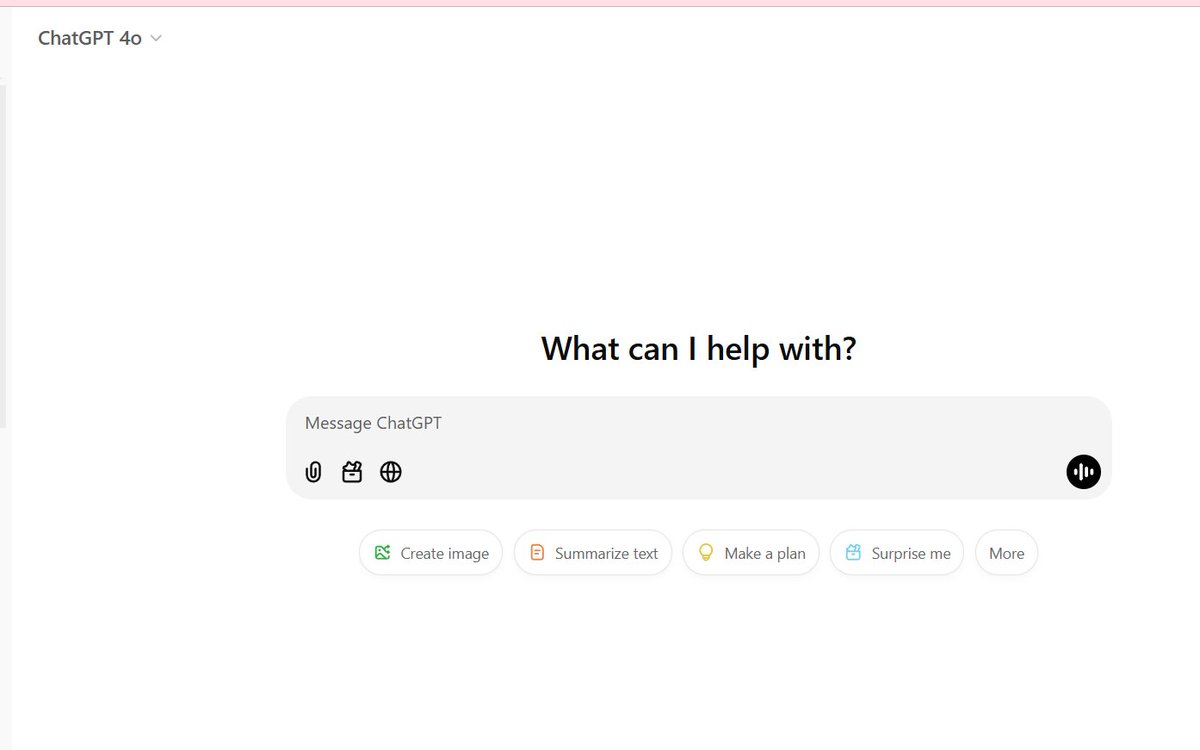Image resolution: width=1200 pixels, height=750 pixels.
Task: Show more suggestions with the More button
Action: [1007, 553]
